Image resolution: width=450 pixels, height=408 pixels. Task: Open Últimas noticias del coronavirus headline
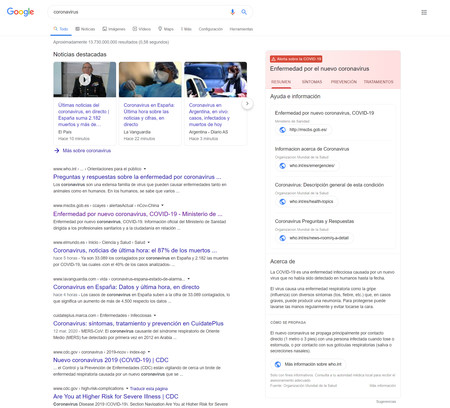(83, 115)
